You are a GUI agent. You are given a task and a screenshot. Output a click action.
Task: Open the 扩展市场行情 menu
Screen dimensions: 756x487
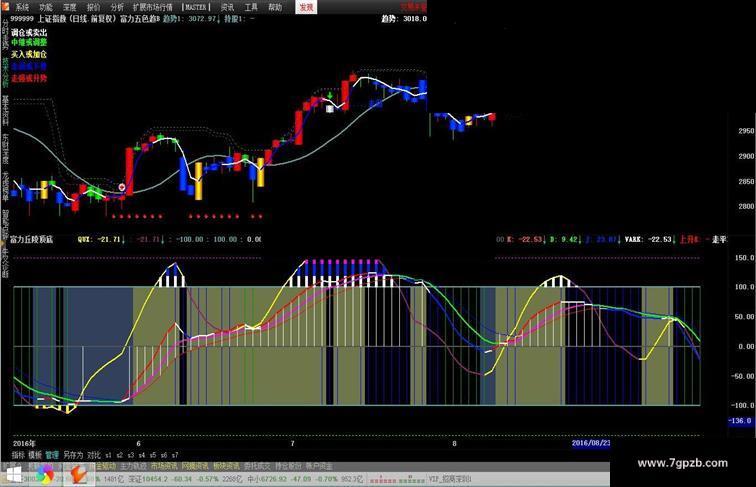point(152,7)
